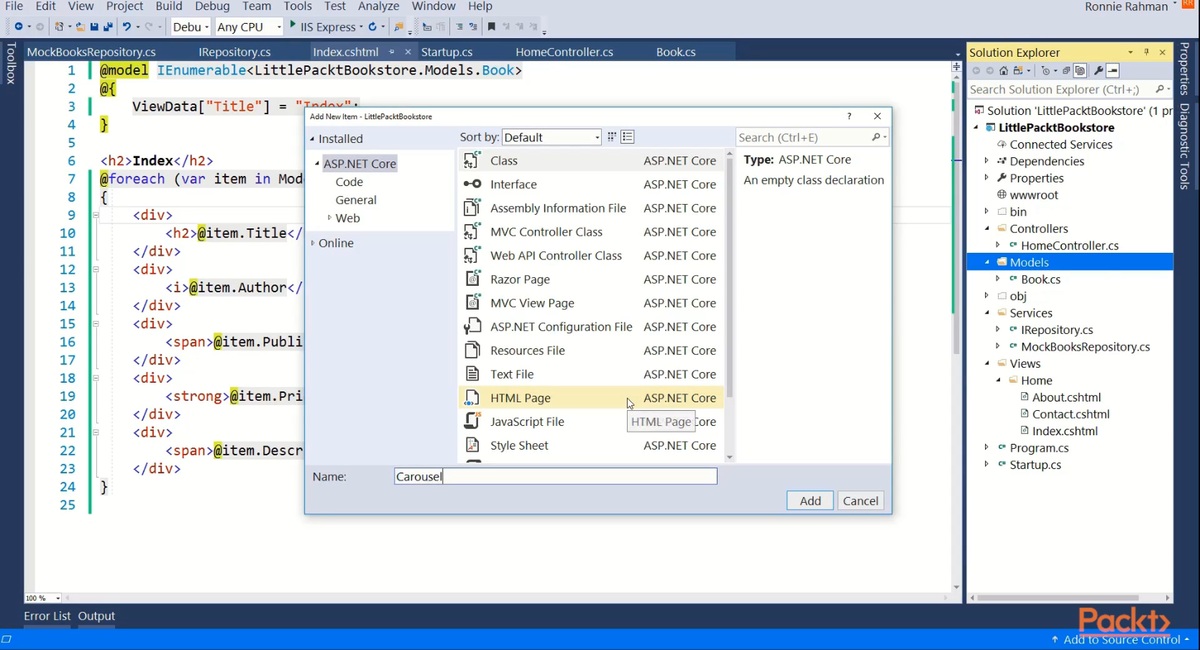Toggle auto-hide pin on Solution Explorer

[1146, 52]
